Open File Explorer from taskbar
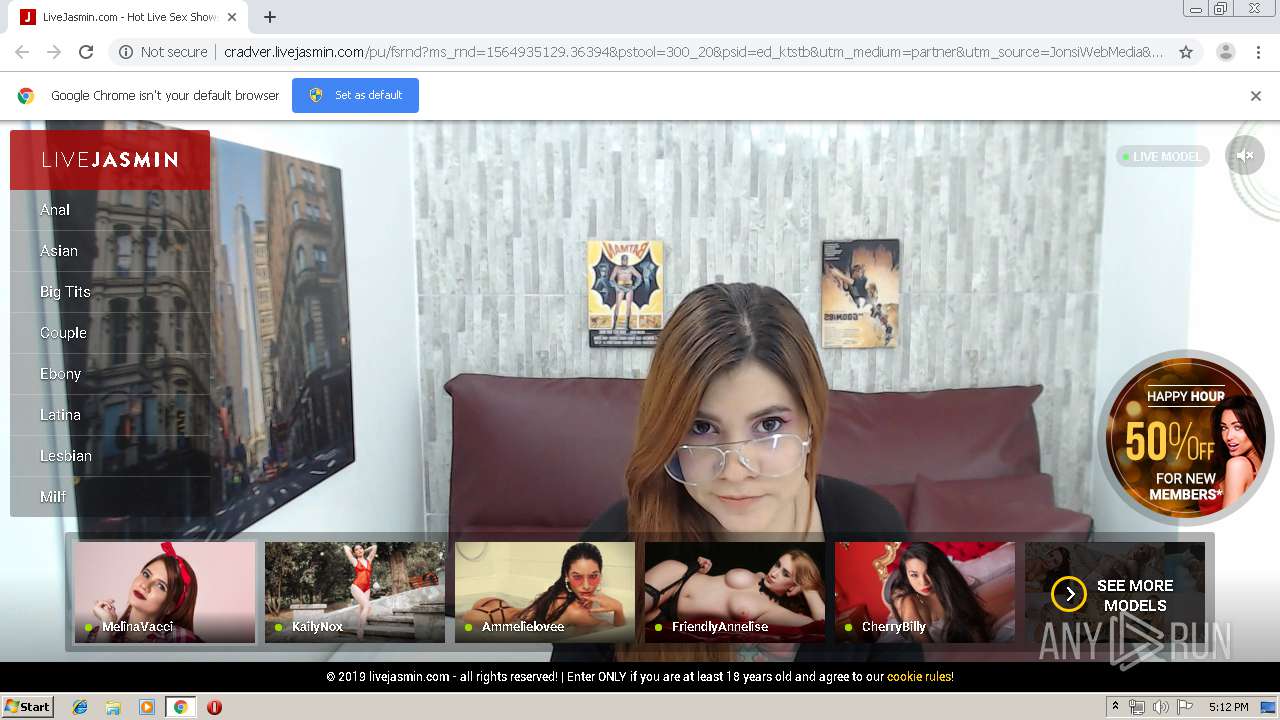Screen dimensions: 1280x720 (113, 707)
